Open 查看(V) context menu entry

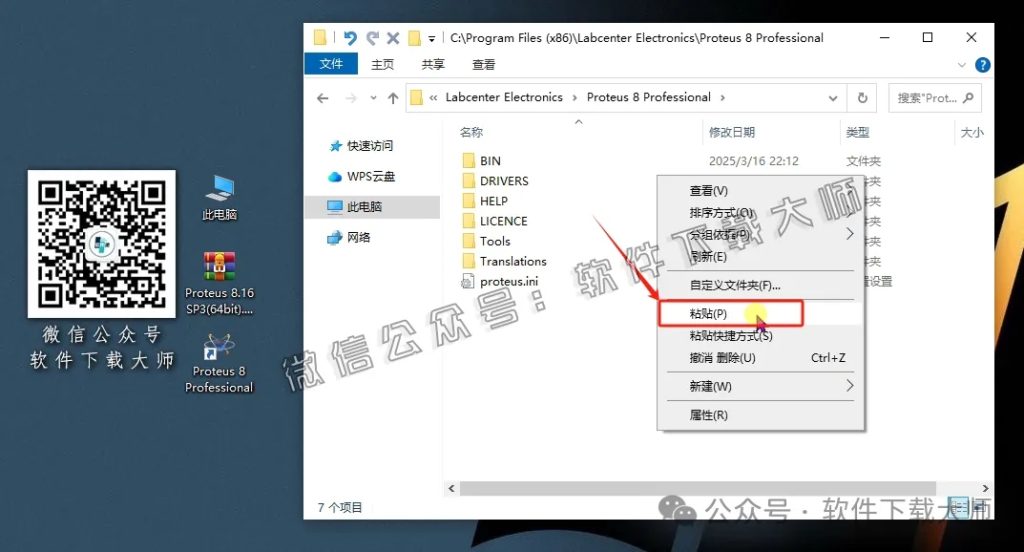point(760,191)
